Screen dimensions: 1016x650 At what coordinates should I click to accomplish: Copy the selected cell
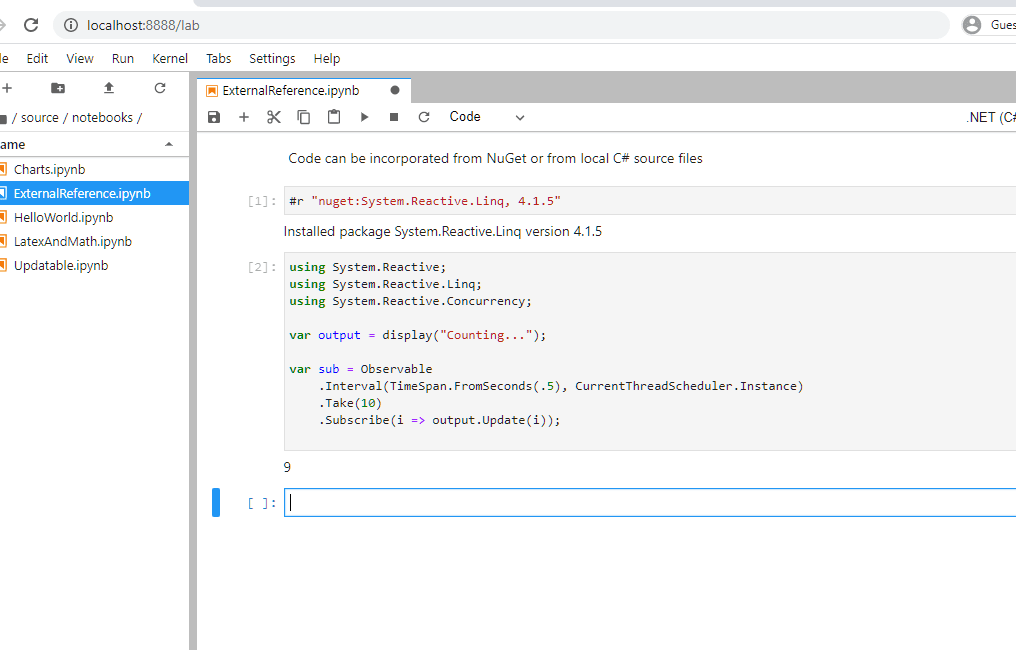(304, 117)
